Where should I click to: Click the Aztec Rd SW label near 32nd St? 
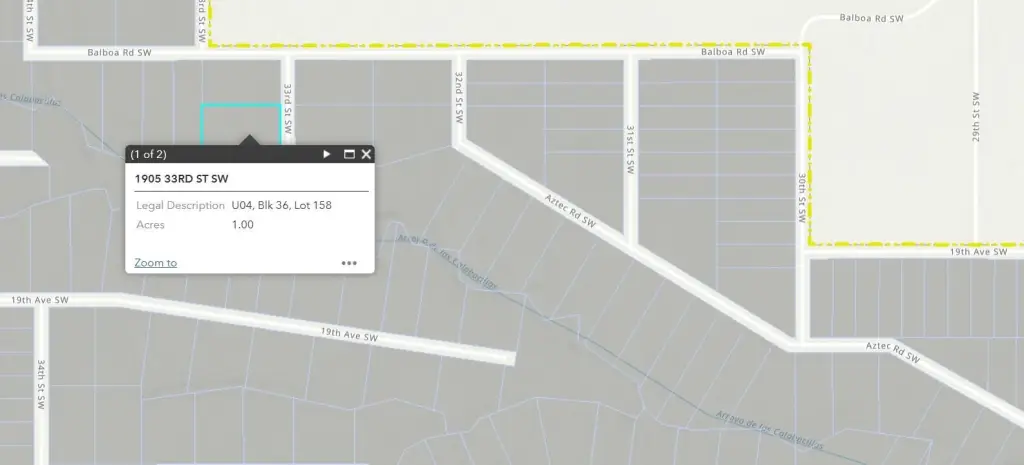570,210
